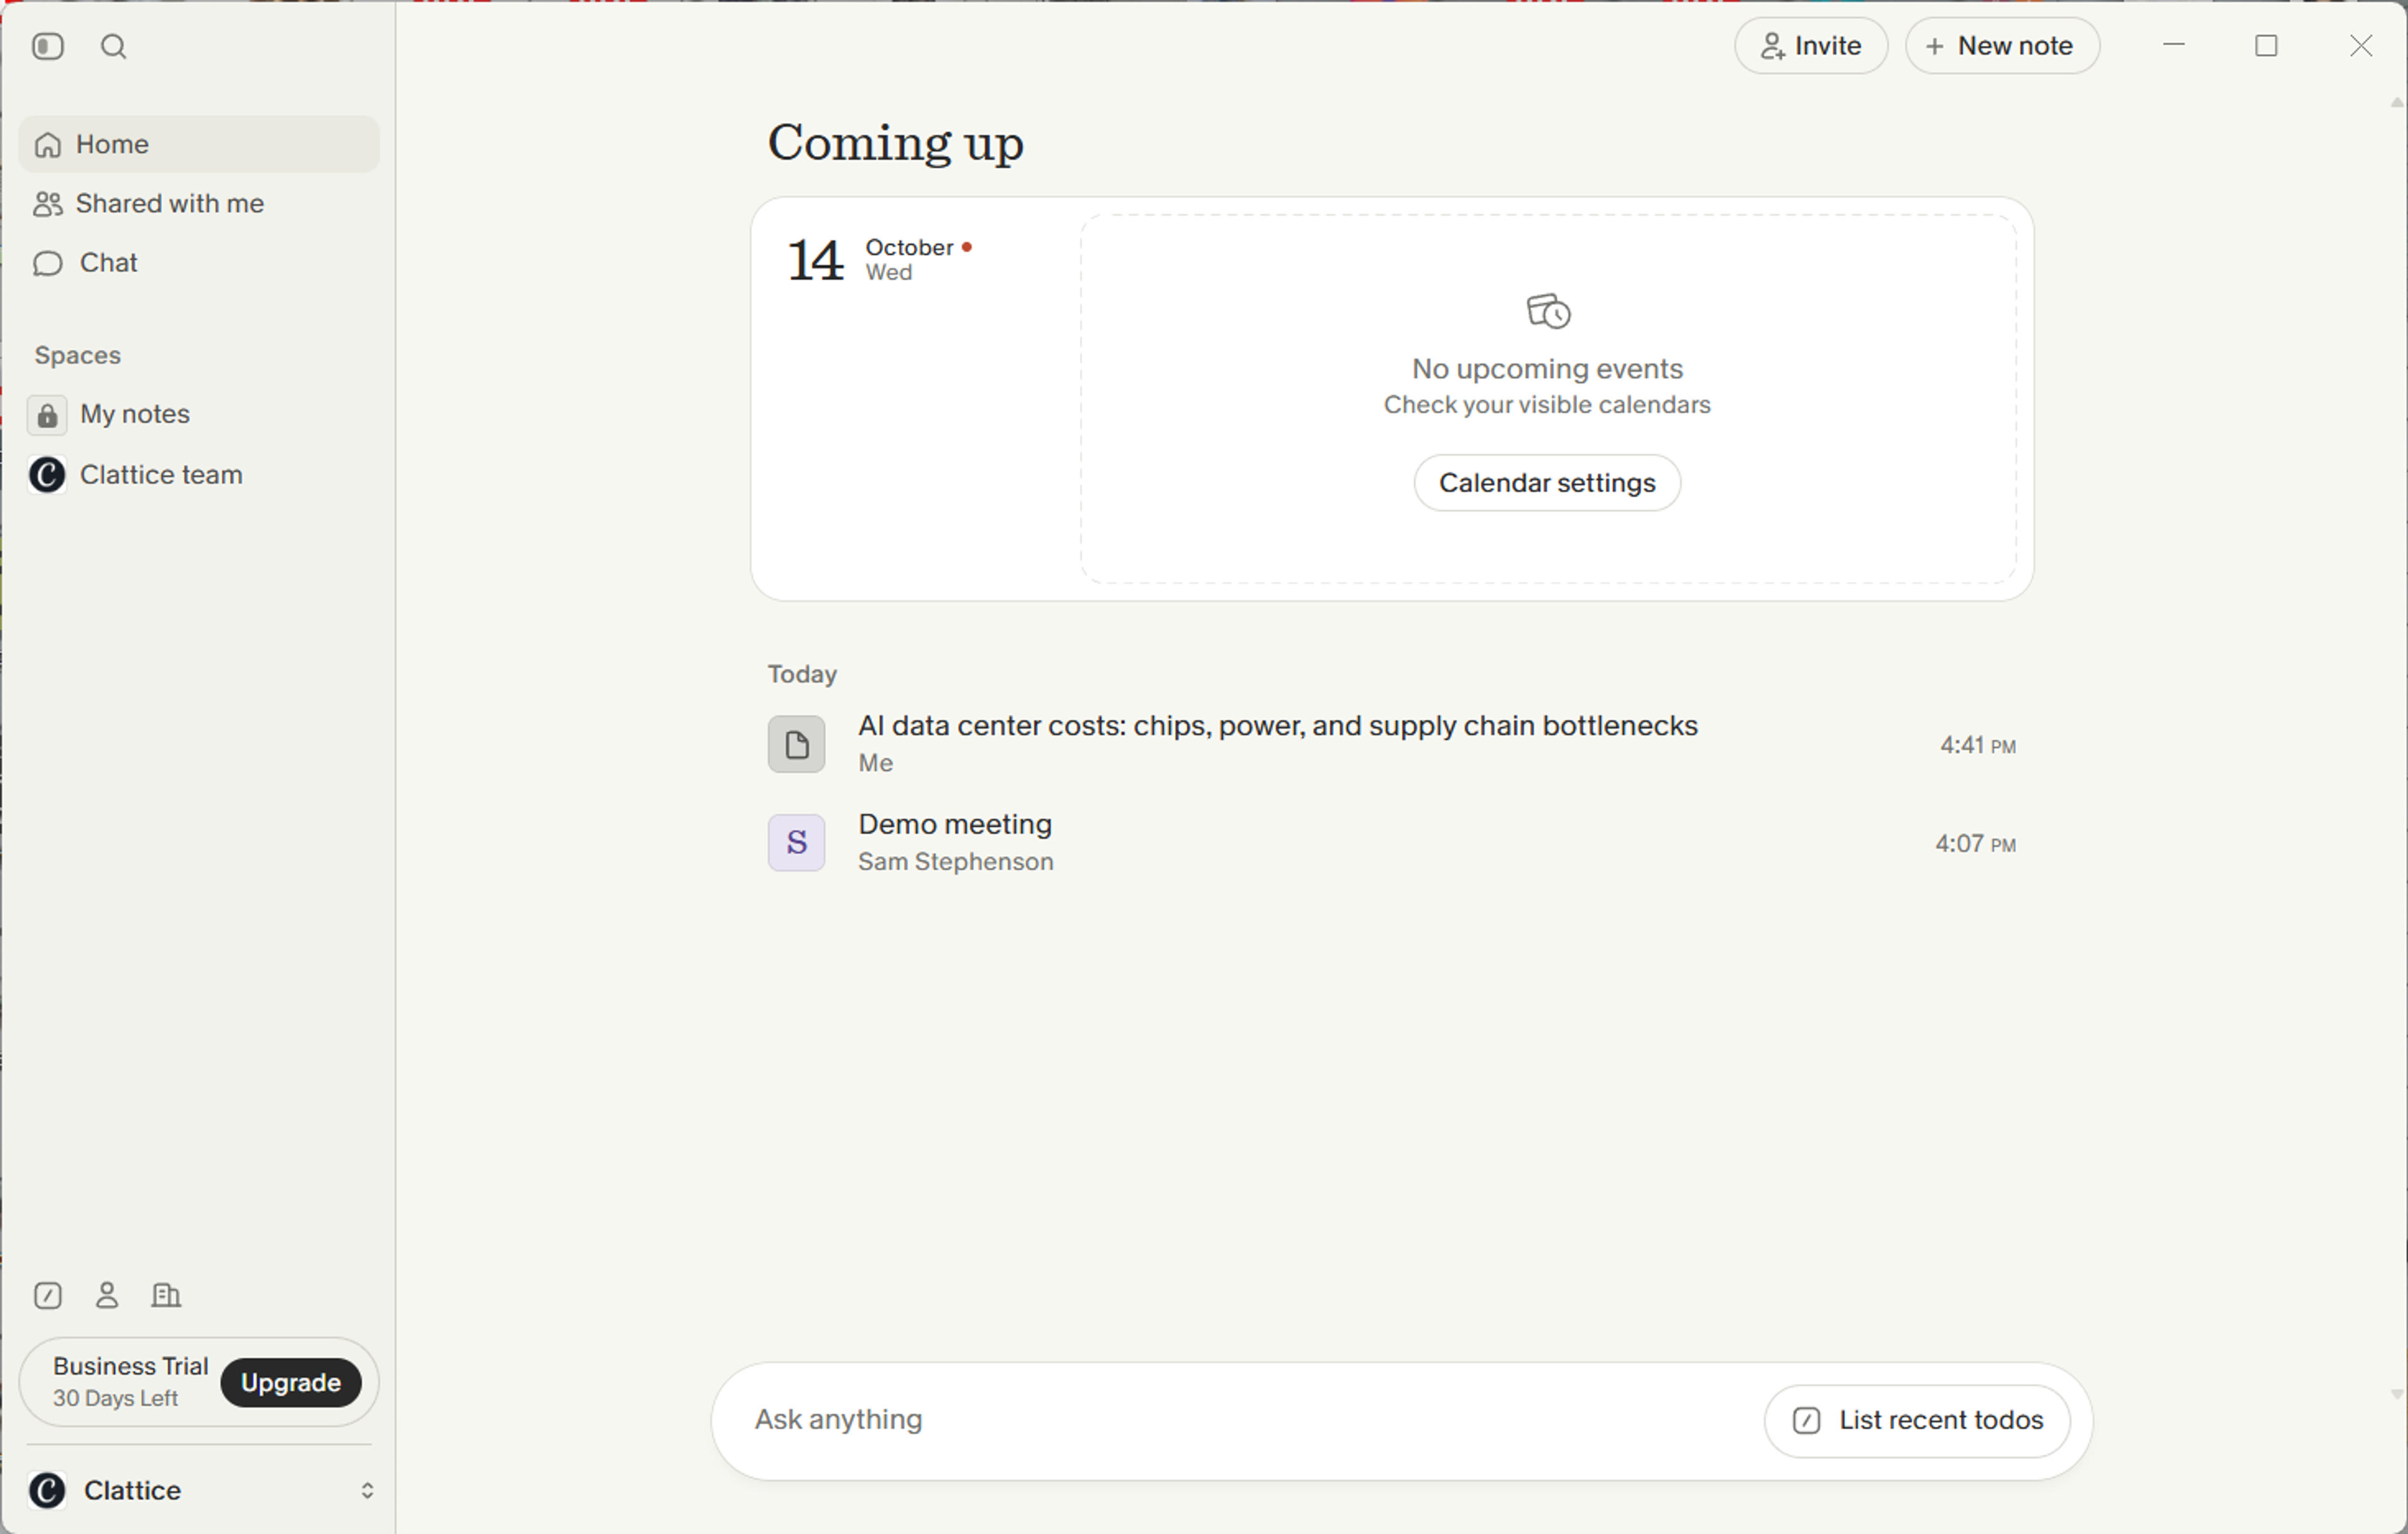Image resolution: width=2408 pixels, height=1534 pixels.
Task: Collapse the sidebar with the panel toggle icon
Action: coord(47,46)
